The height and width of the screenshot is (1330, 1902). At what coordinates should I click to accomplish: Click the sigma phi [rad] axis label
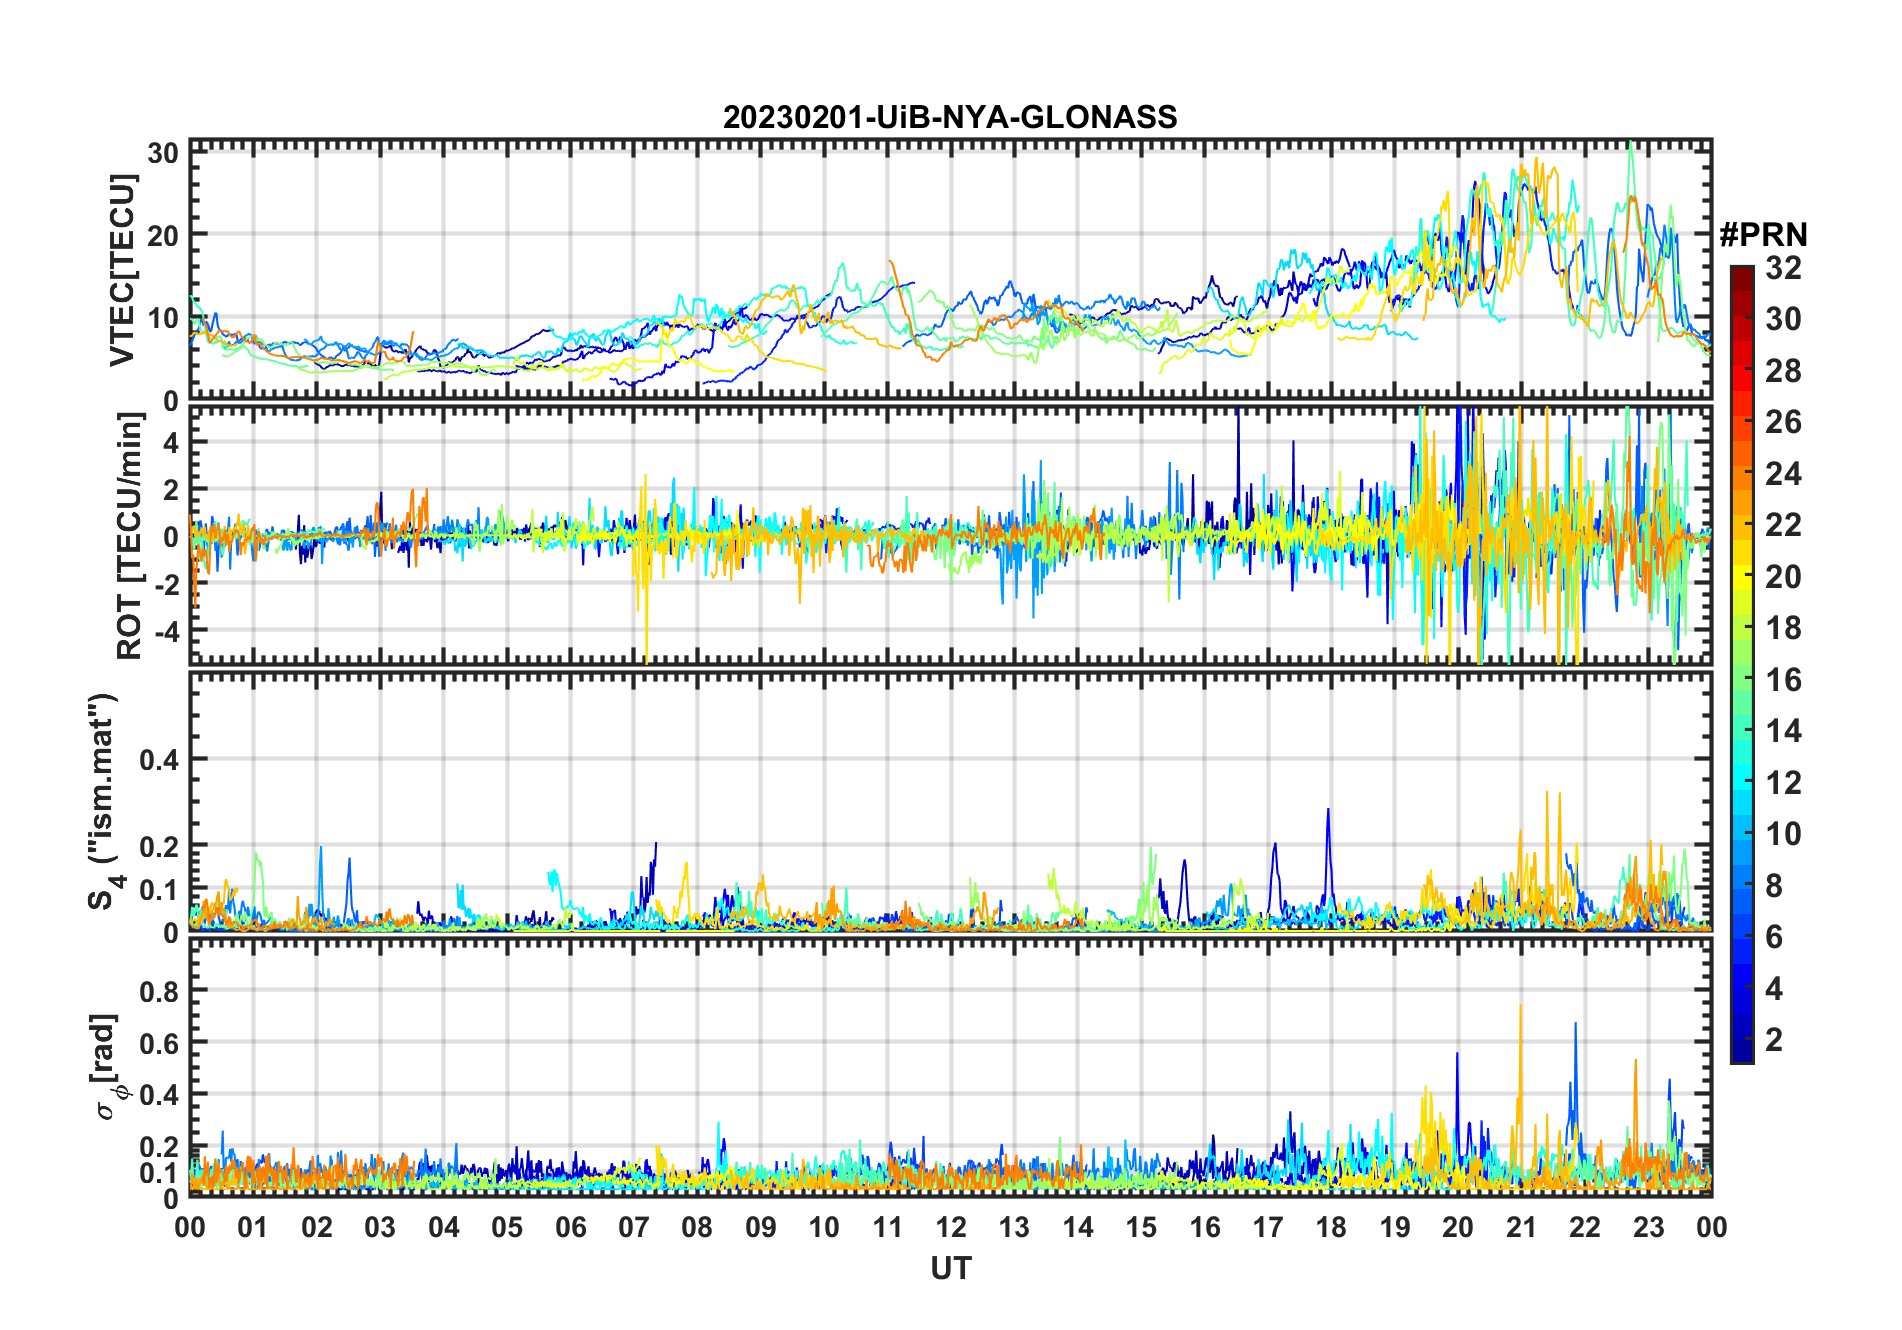106,1066
